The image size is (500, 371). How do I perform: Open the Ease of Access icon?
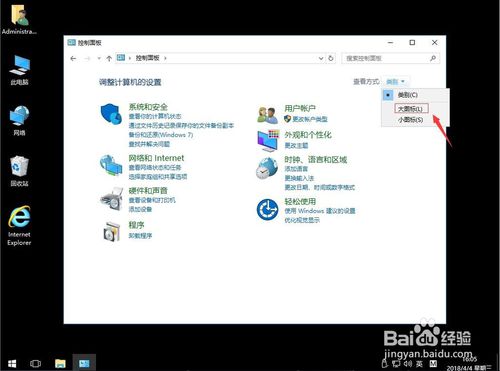tap(267, 210)
